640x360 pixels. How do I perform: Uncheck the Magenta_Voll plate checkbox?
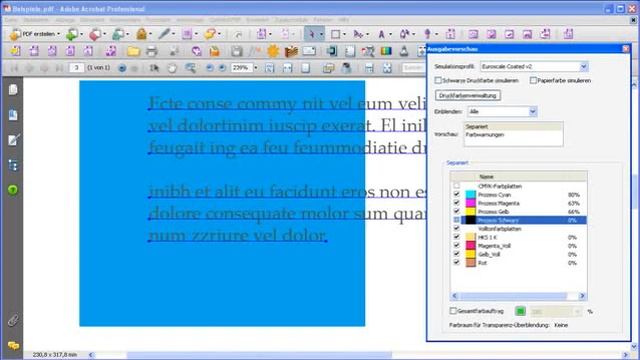457,246
